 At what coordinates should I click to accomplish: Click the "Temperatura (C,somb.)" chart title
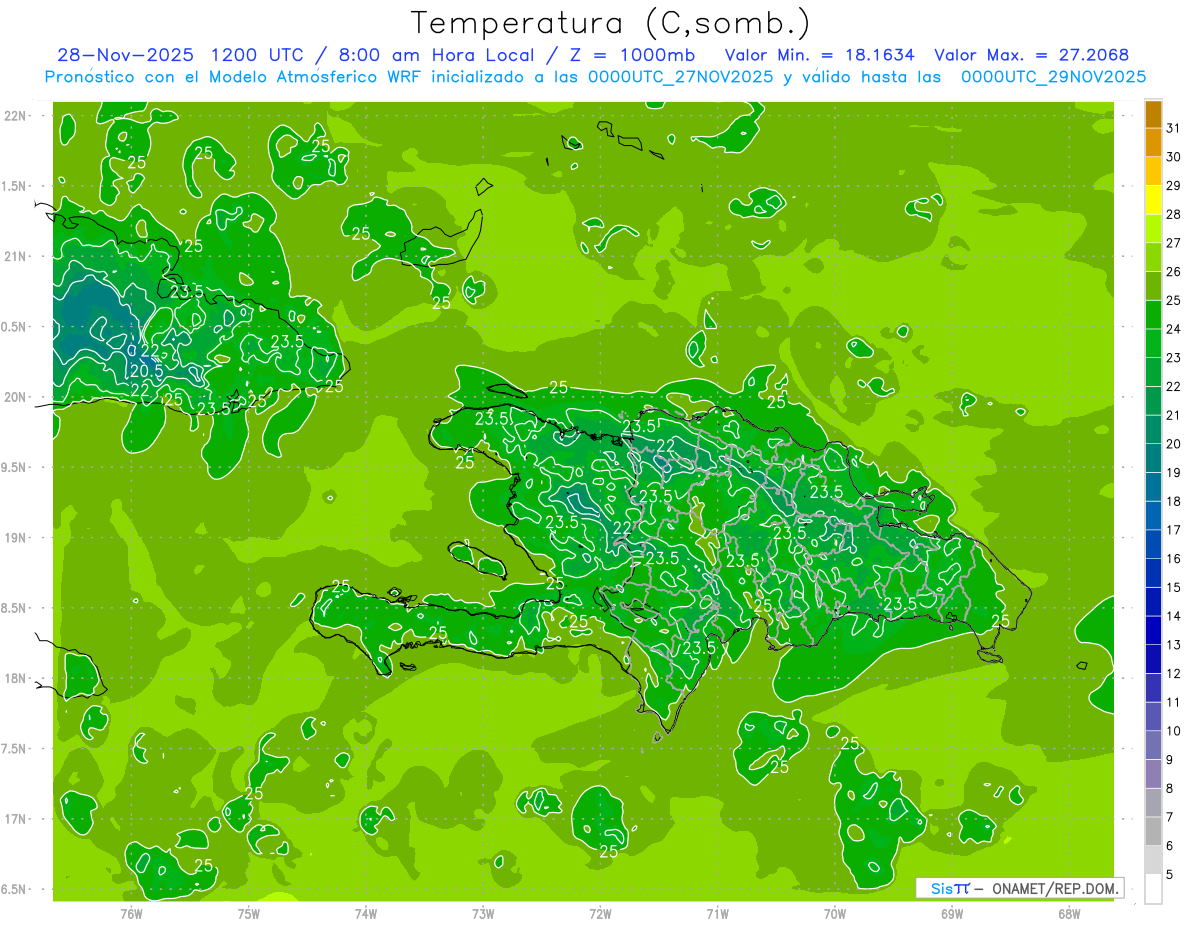(x=611, y=24)
